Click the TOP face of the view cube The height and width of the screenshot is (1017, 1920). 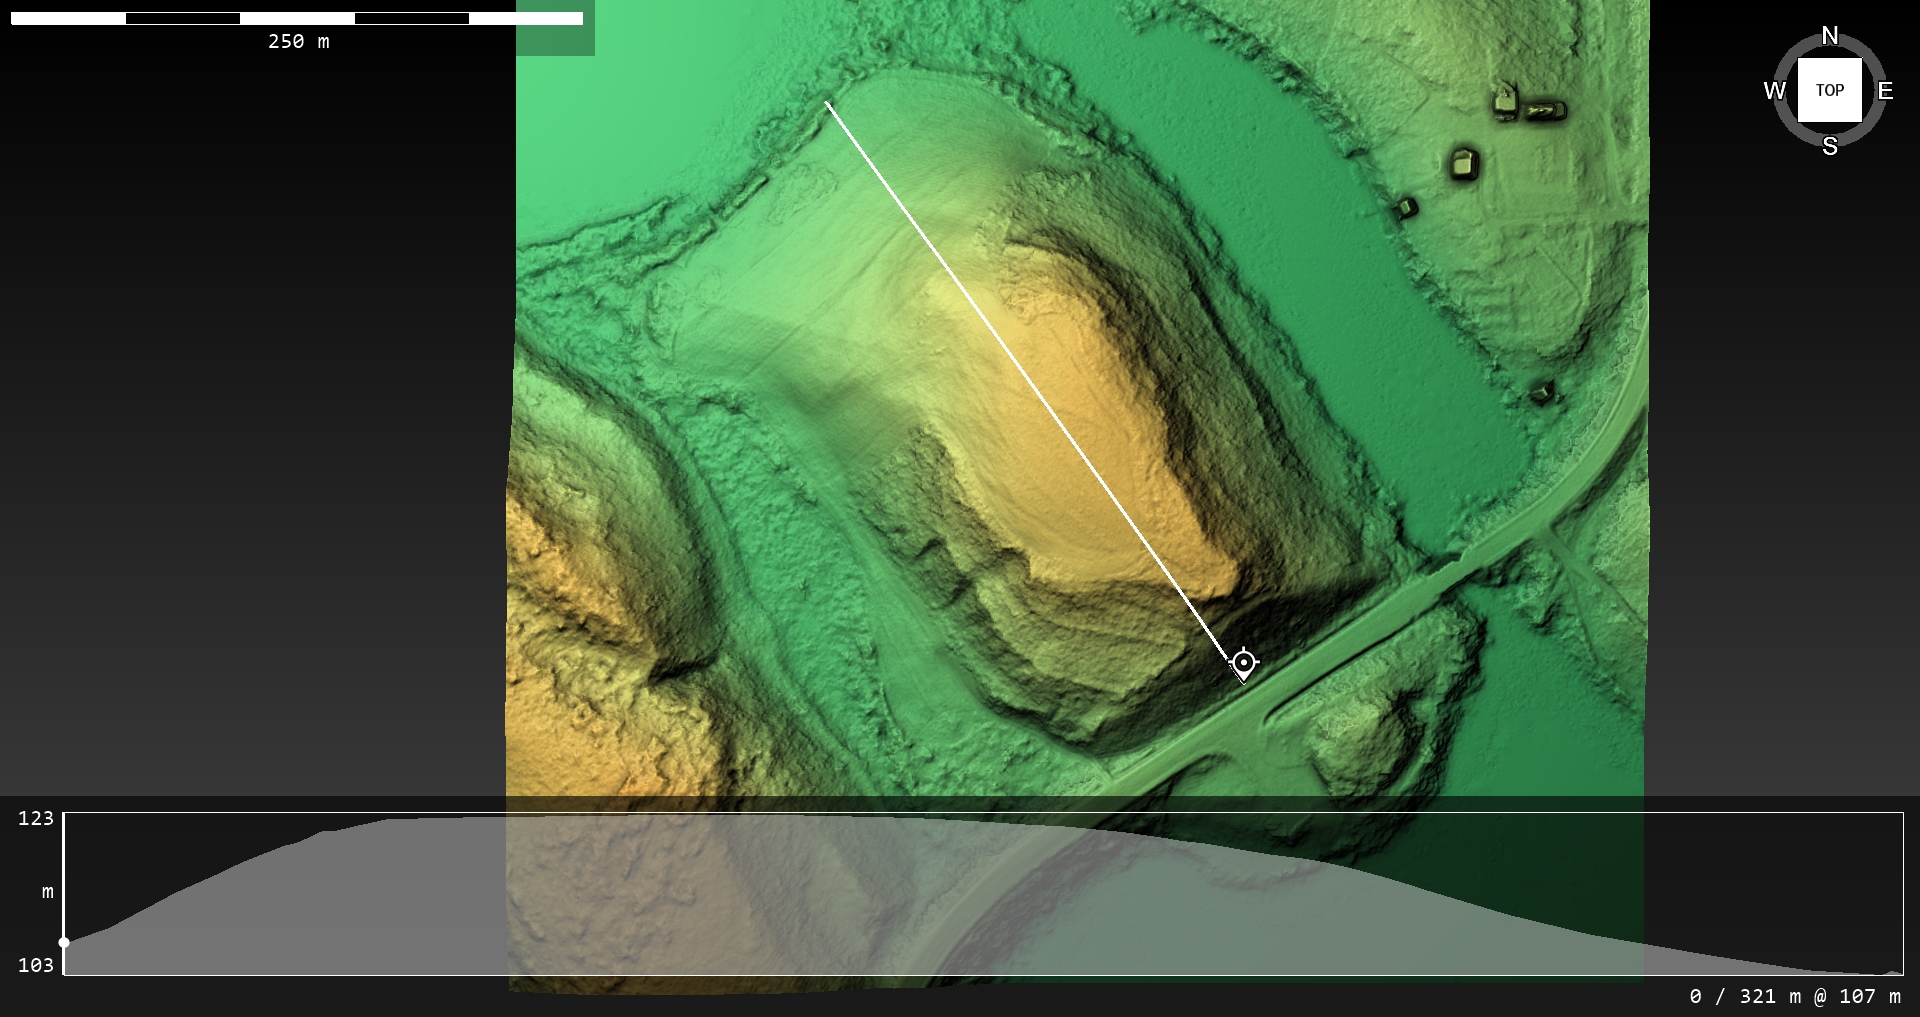[x=1829, y=90]
